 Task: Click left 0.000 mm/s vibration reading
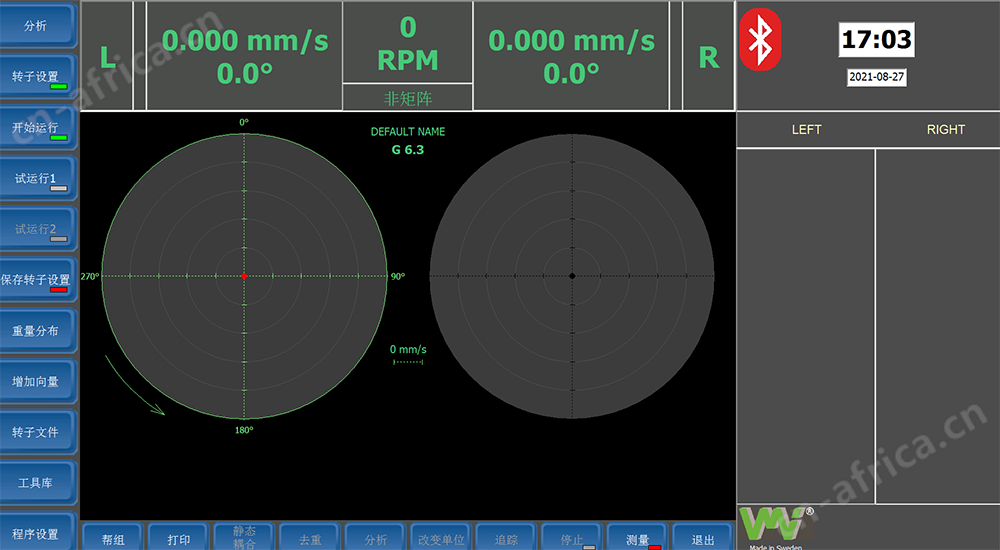[245, 41]
